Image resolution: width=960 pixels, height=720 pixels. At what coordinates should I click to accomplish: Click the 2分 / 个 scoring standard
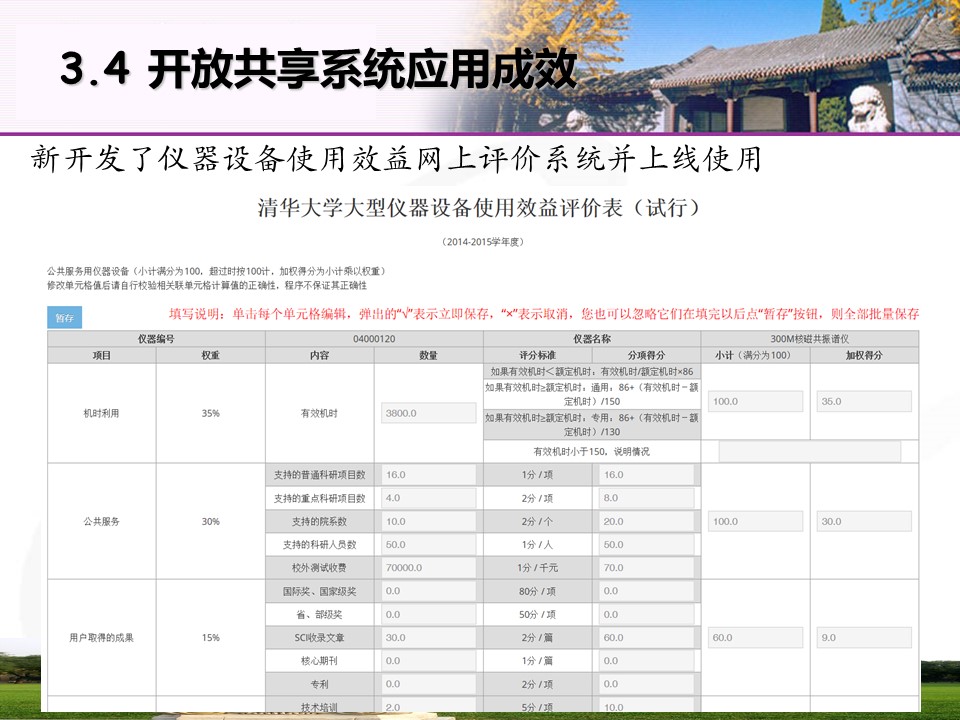[538, 521]
